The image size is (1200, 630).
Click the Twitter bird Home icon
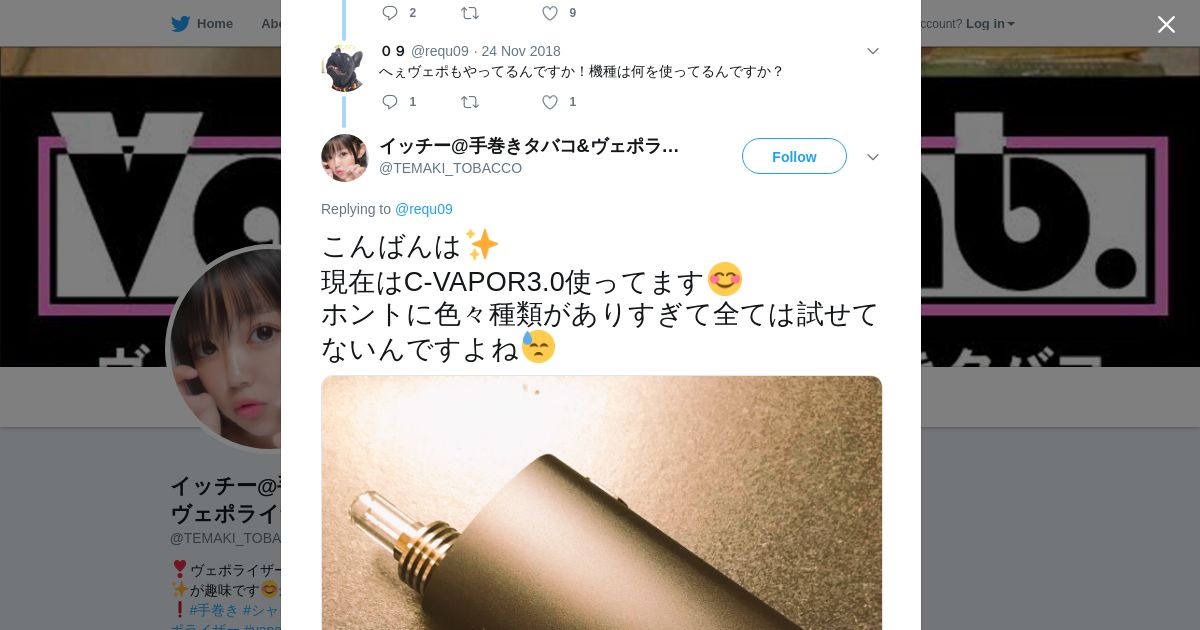point(180,24)
